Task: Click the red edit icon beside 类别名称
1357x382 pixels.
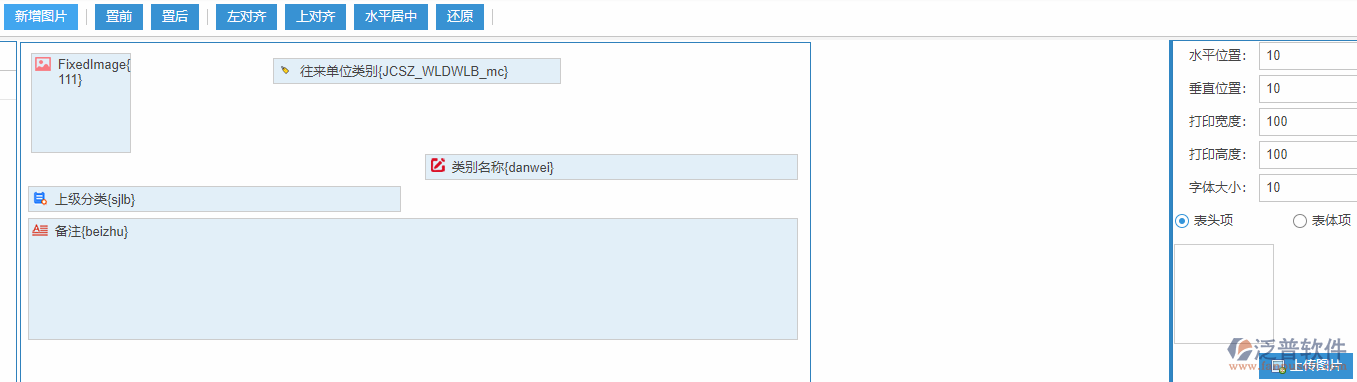Action: (x=437, y=166)
